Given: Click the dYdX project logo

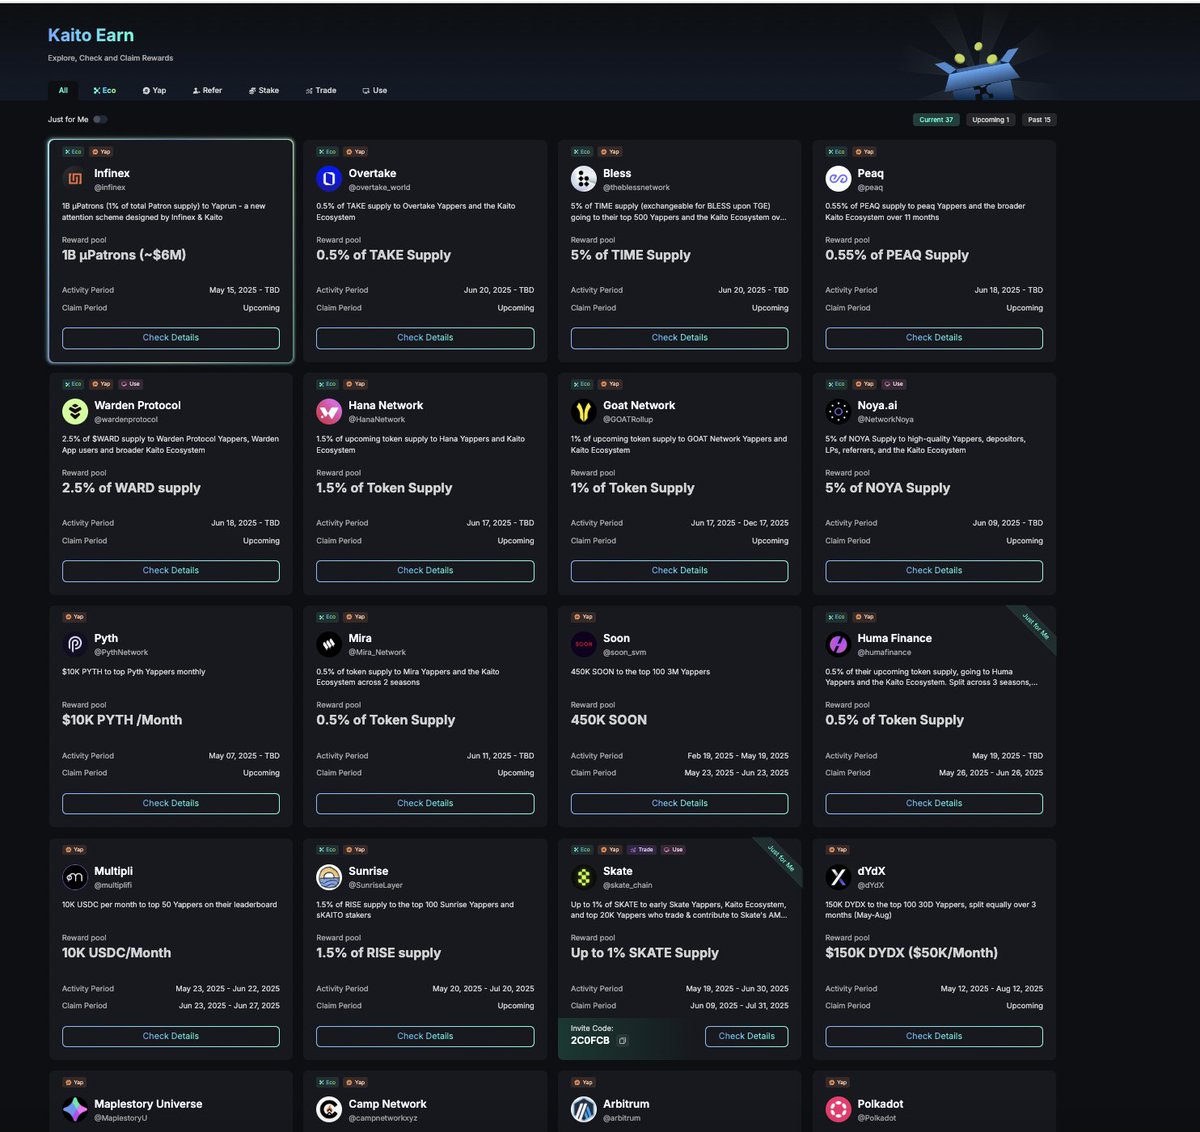Looking at the screenshot, I should click(838, 877).
